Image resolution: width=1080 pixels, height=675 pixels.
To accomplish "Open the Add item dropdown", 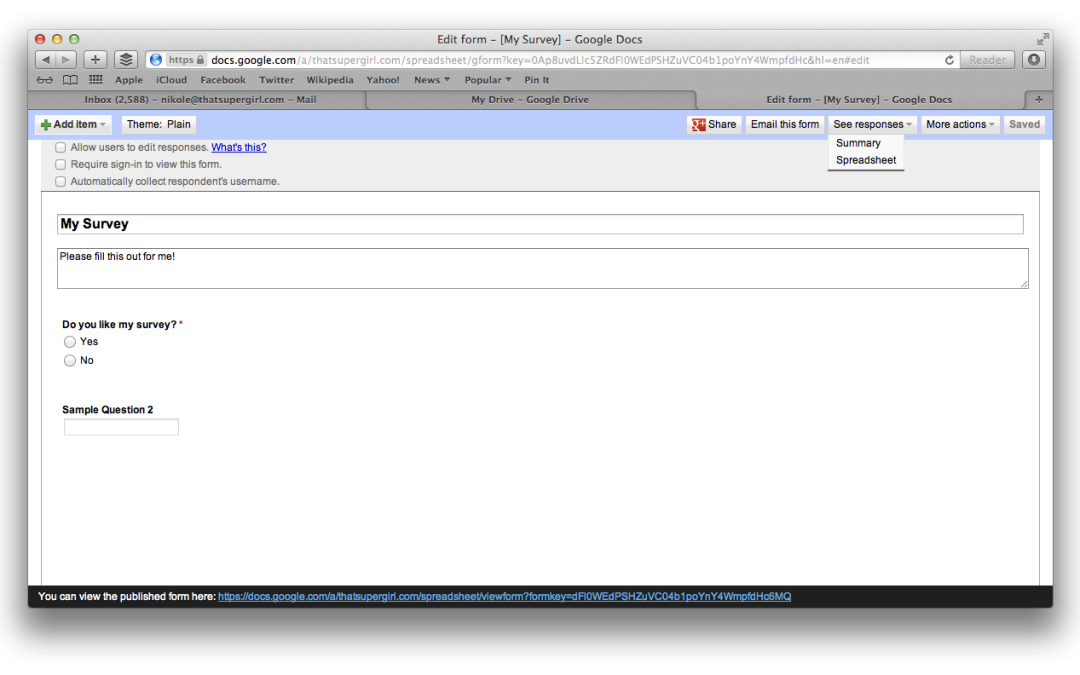I will click(x=73, y=125).
